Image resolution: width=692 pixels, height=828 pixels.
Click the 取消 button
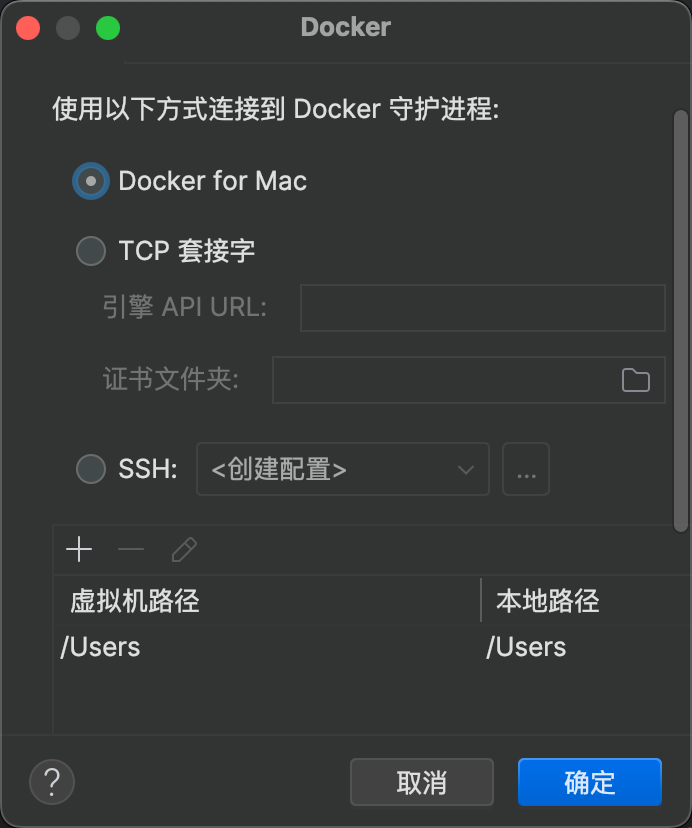pos(422,782)
